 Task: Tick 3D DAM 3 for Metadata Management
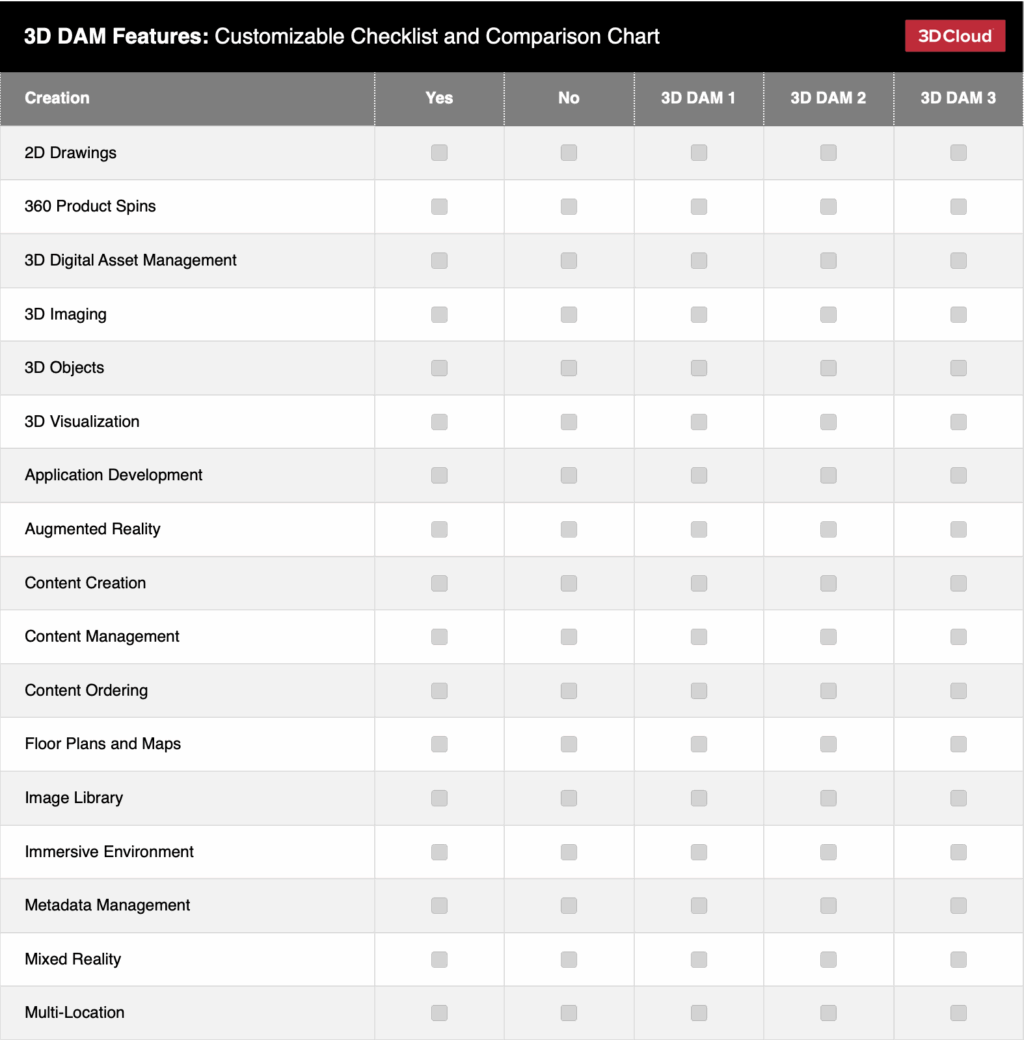tap(958, 905)
